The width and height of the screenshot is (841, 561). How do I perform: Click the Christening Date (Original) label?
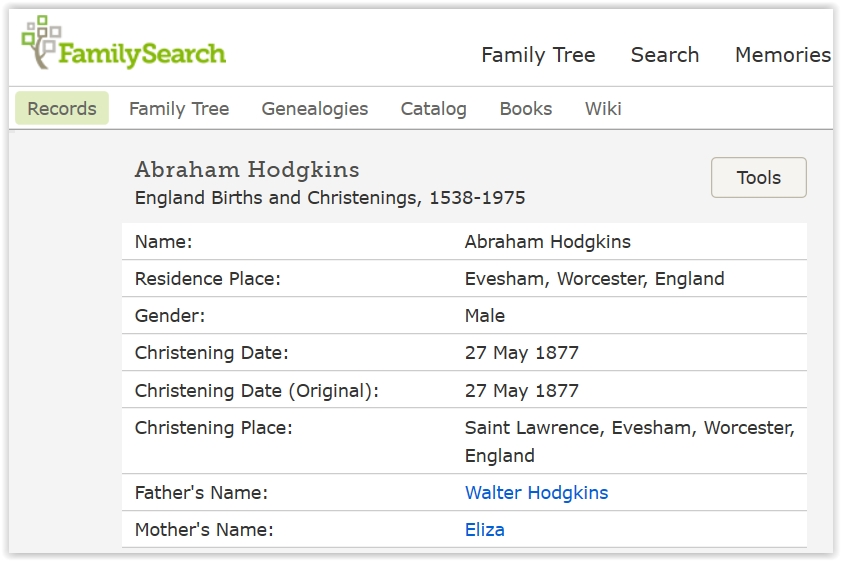[x=257, y=391]
